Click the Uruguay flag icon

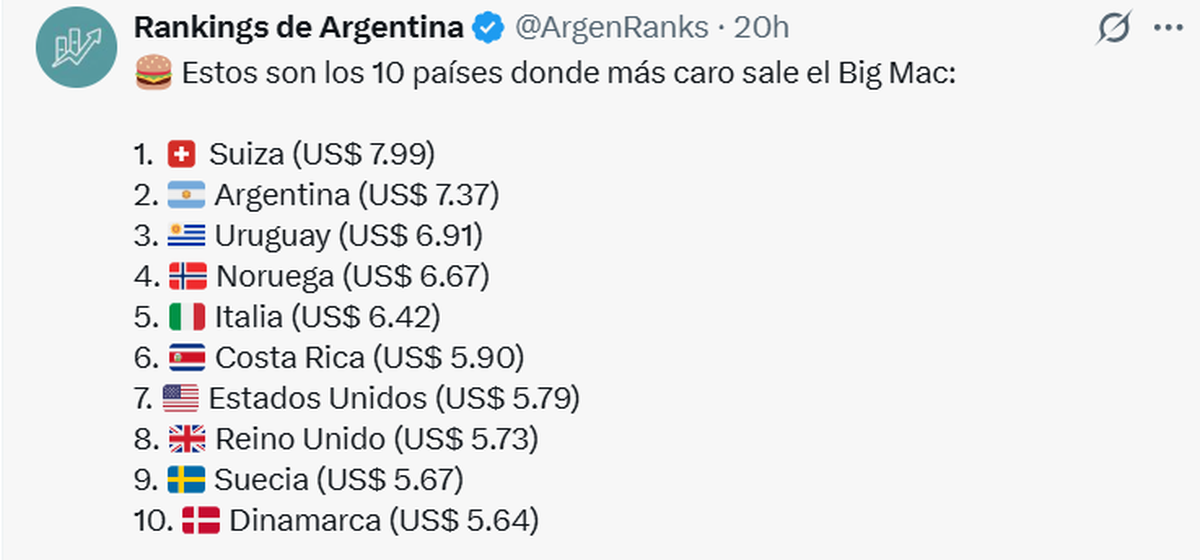coord(186,235)
